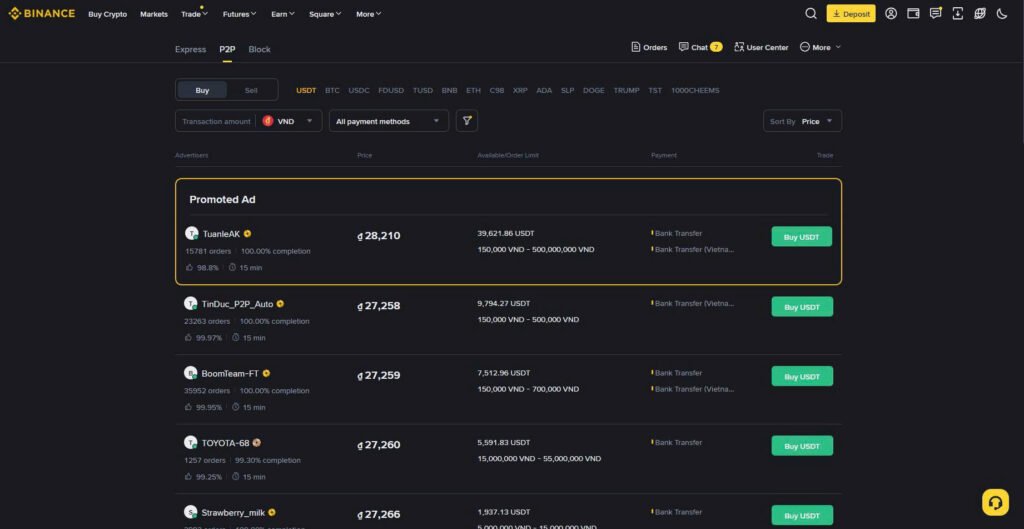Switch to the Express tab

190,49
